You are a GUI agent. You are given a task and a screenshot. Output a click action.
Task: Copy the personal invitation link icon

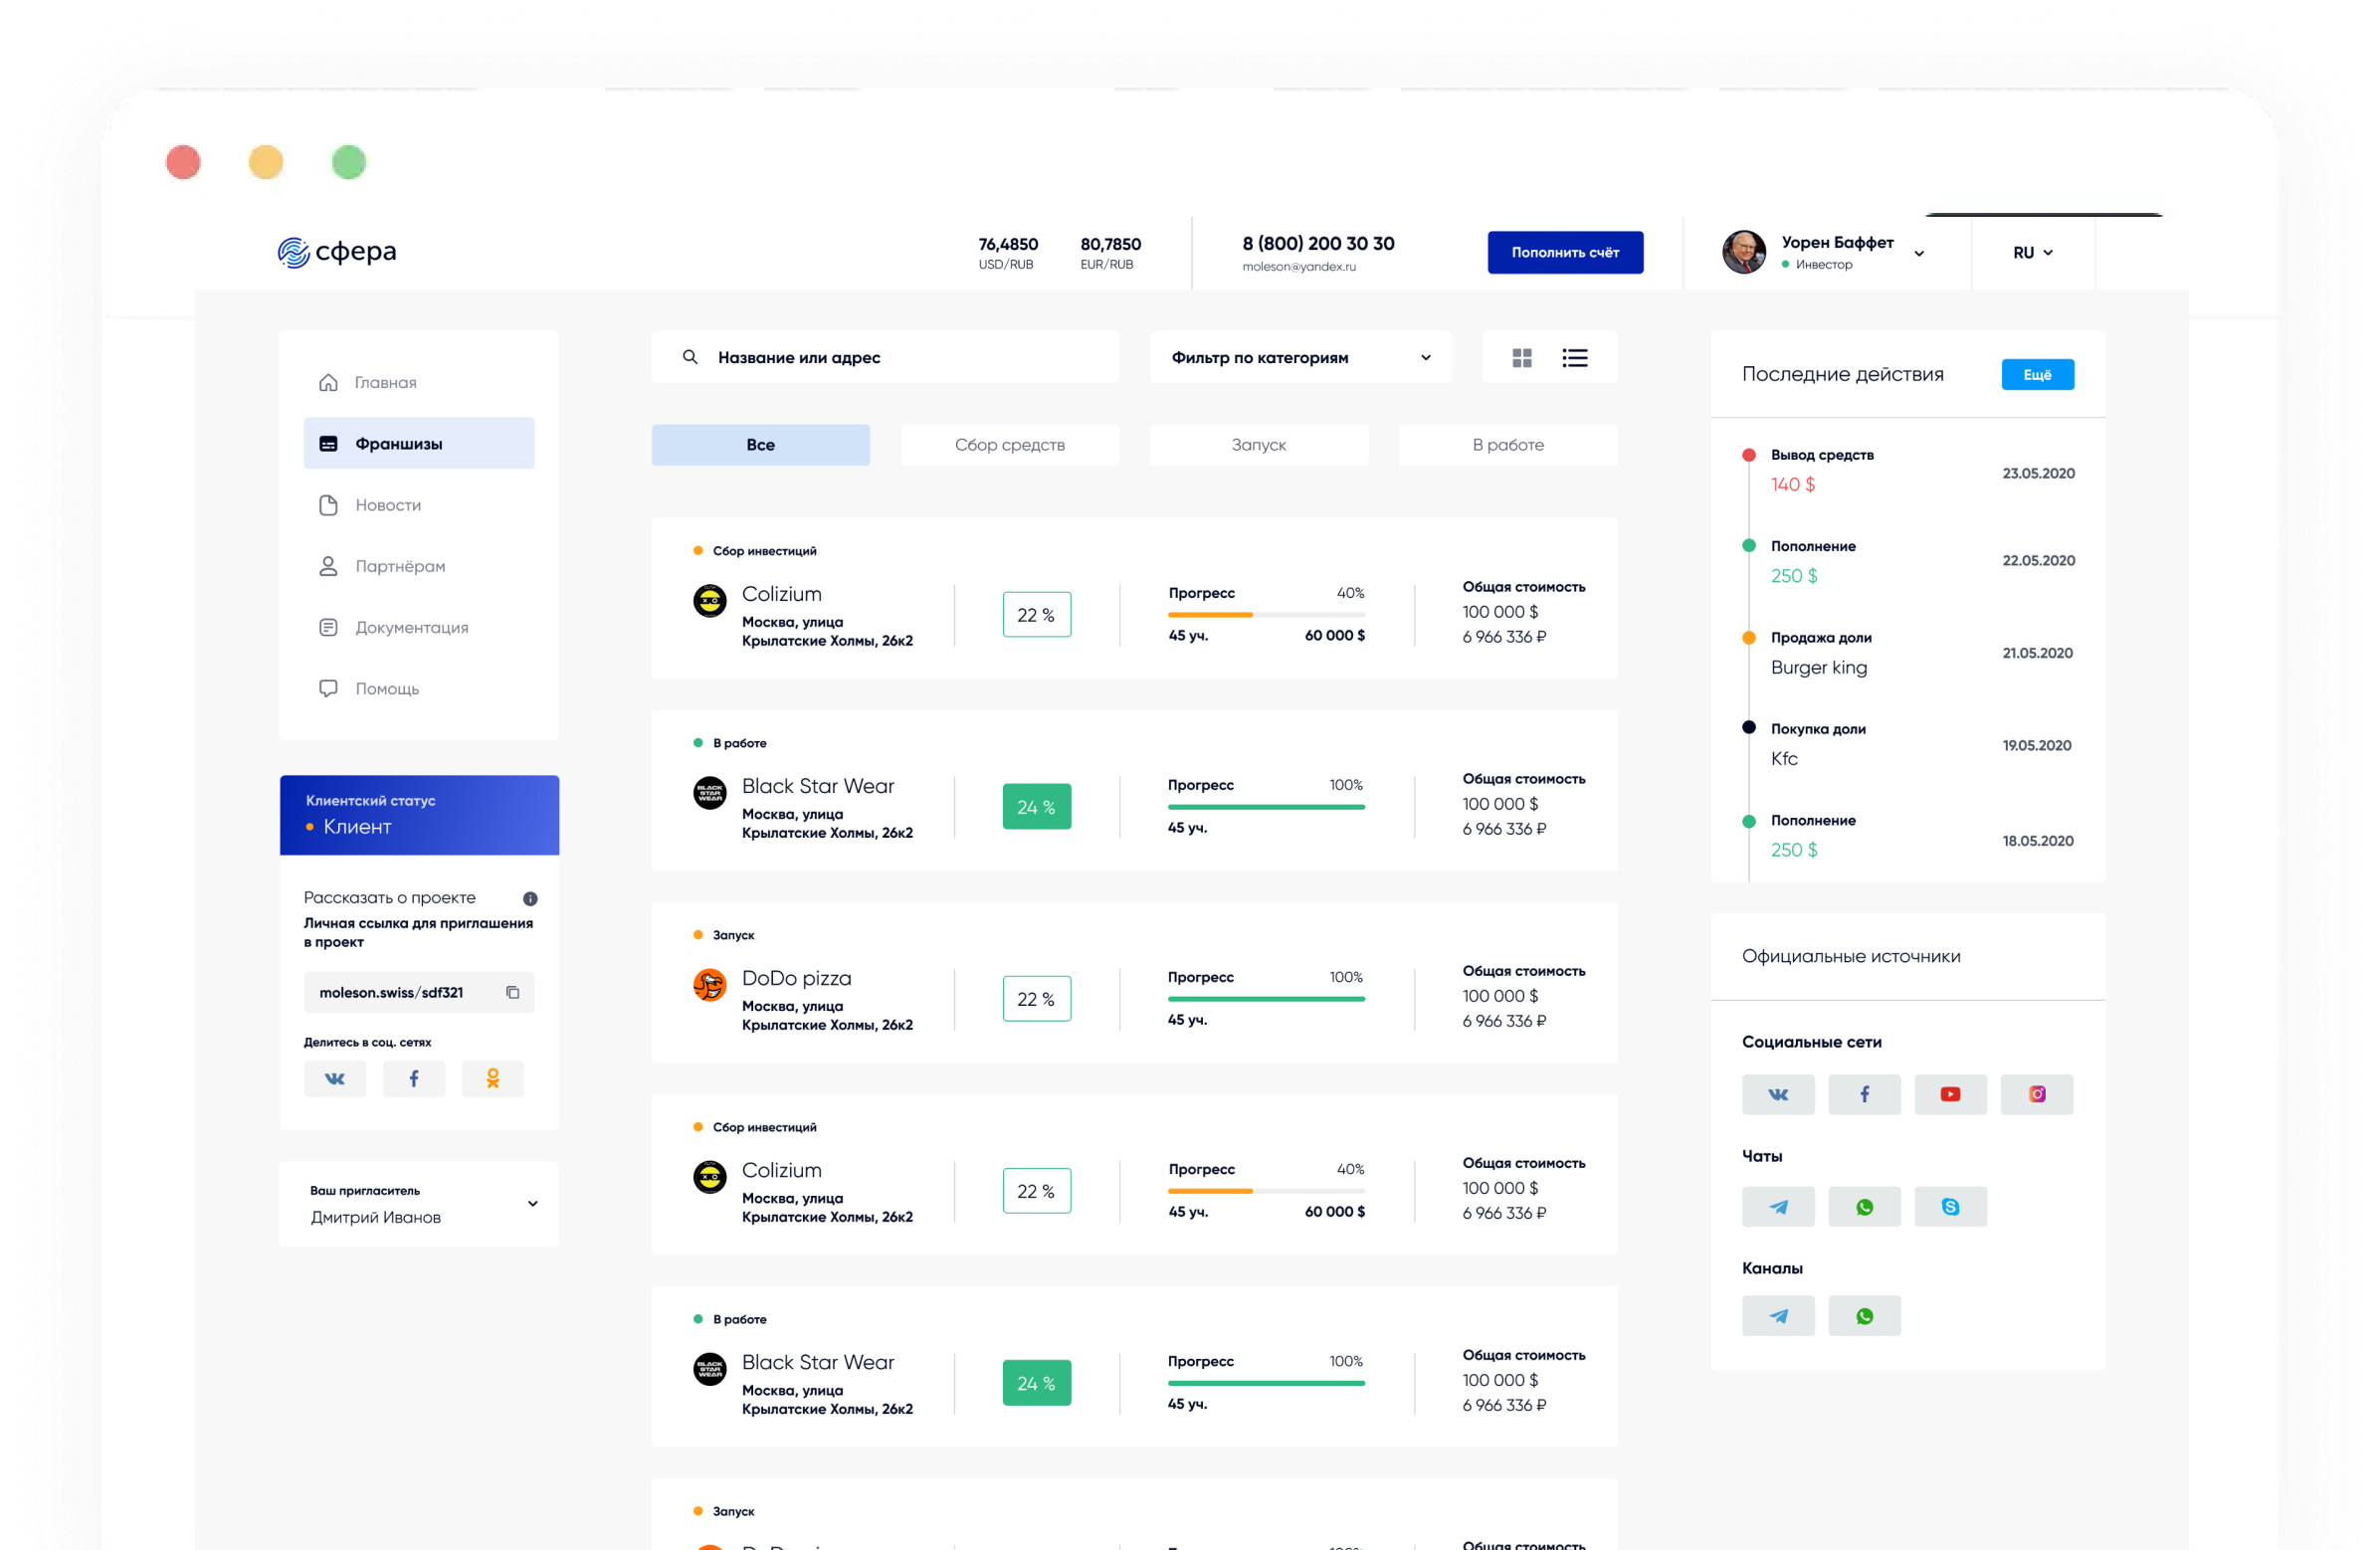[513, 992]
